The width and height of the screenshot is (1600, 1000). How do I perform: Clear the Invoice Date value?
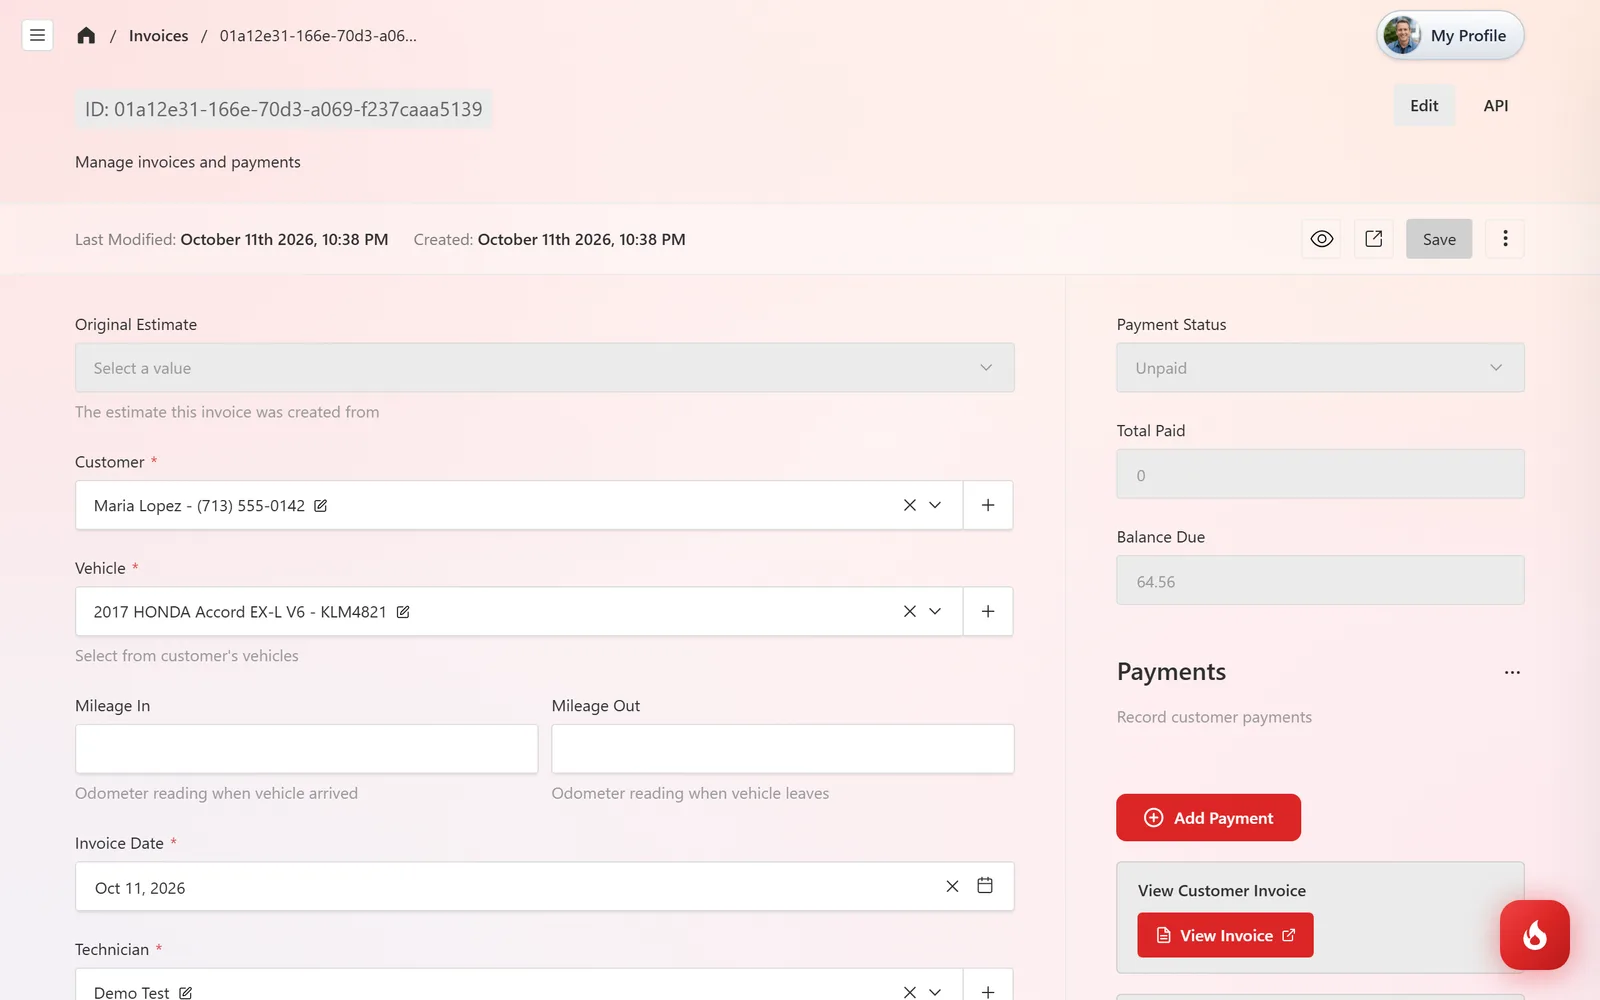click(952, 886)
